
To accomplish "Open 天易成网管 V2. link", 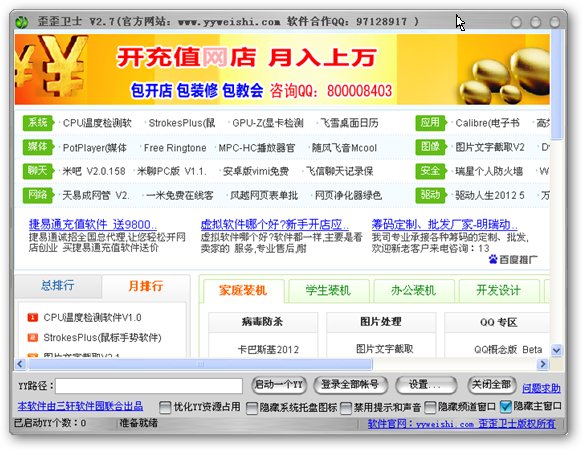I will [x=96, y=196].
